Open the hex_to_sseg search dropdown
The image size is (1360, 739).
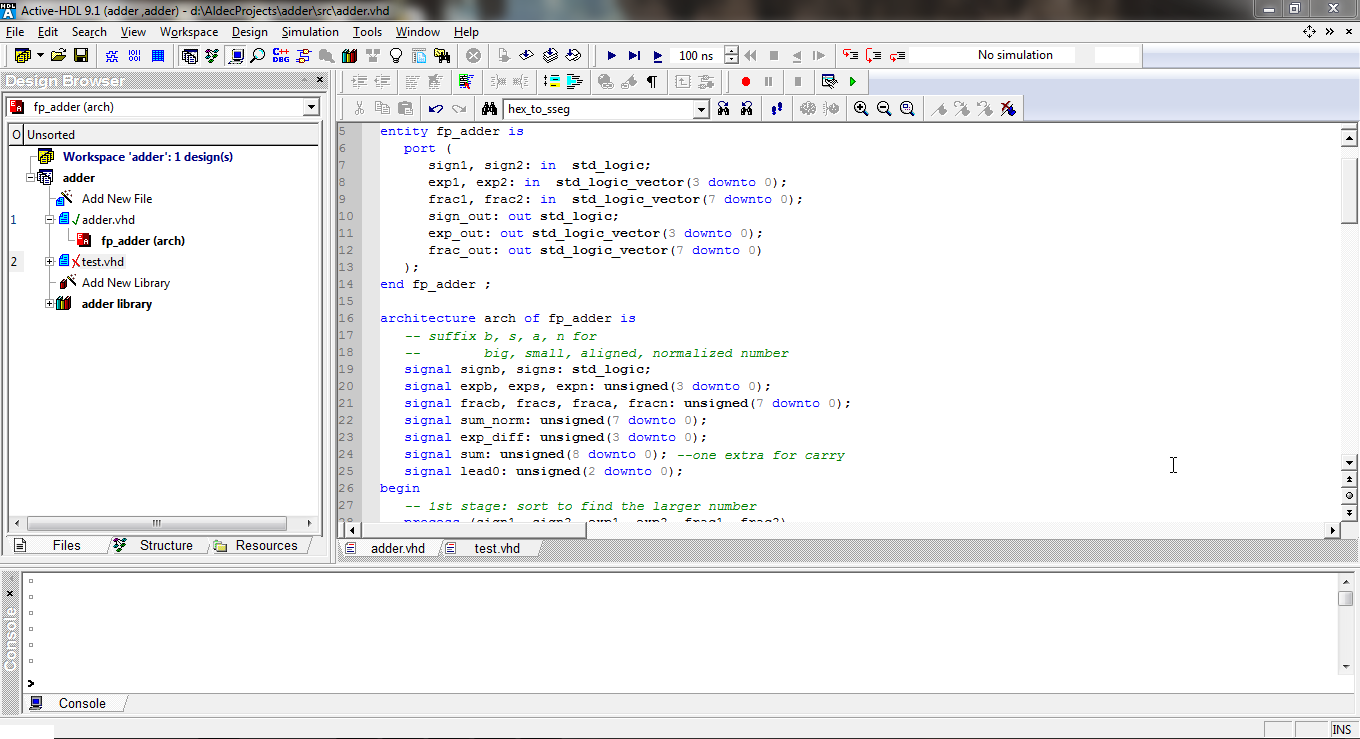701,108
